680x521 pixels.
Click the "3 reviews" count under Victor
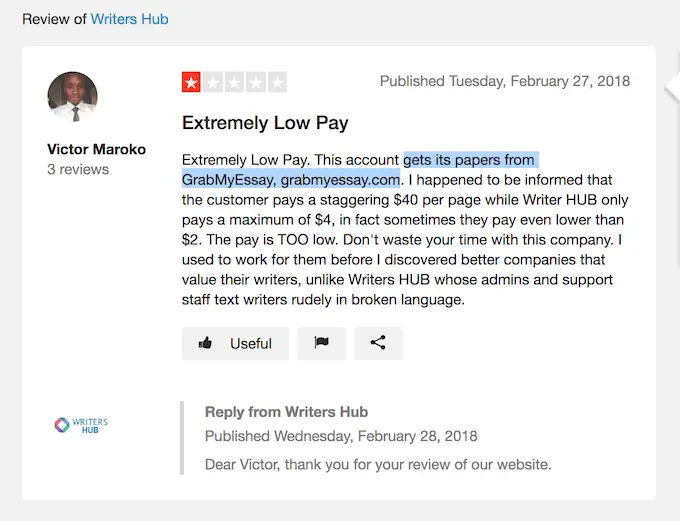pos(78,170)
